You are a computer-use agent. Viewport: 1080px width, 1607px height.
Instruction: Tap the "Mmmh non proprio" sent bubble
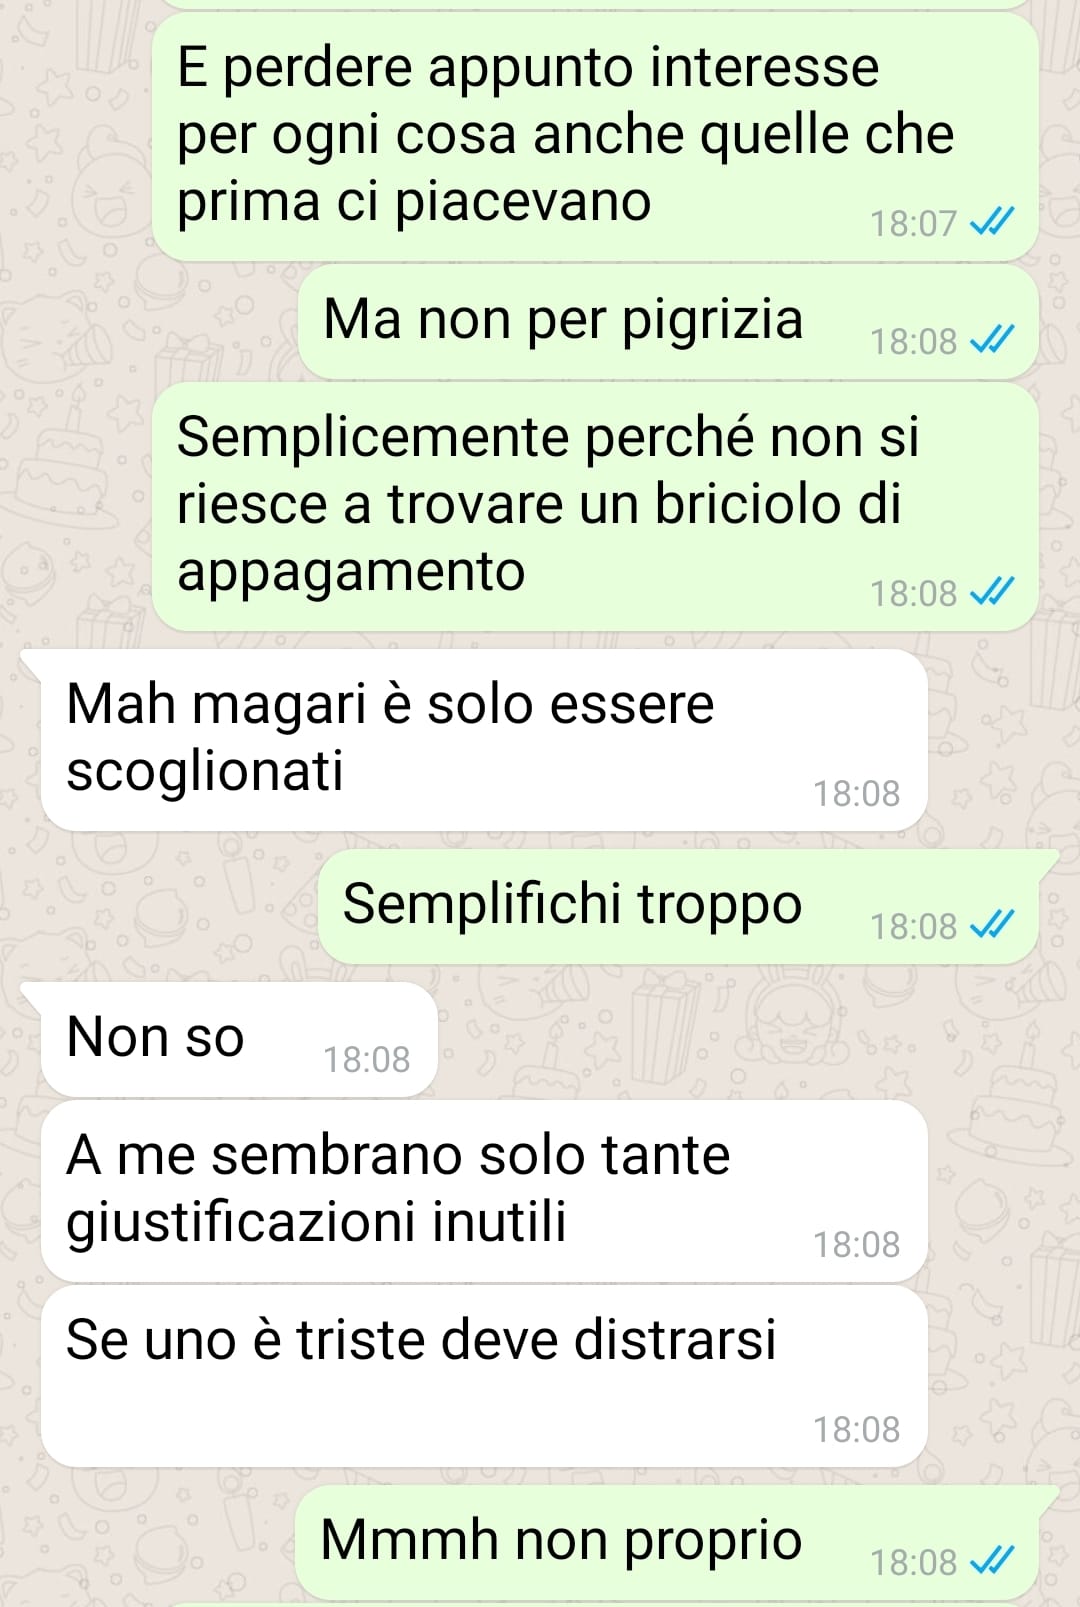667,1542
